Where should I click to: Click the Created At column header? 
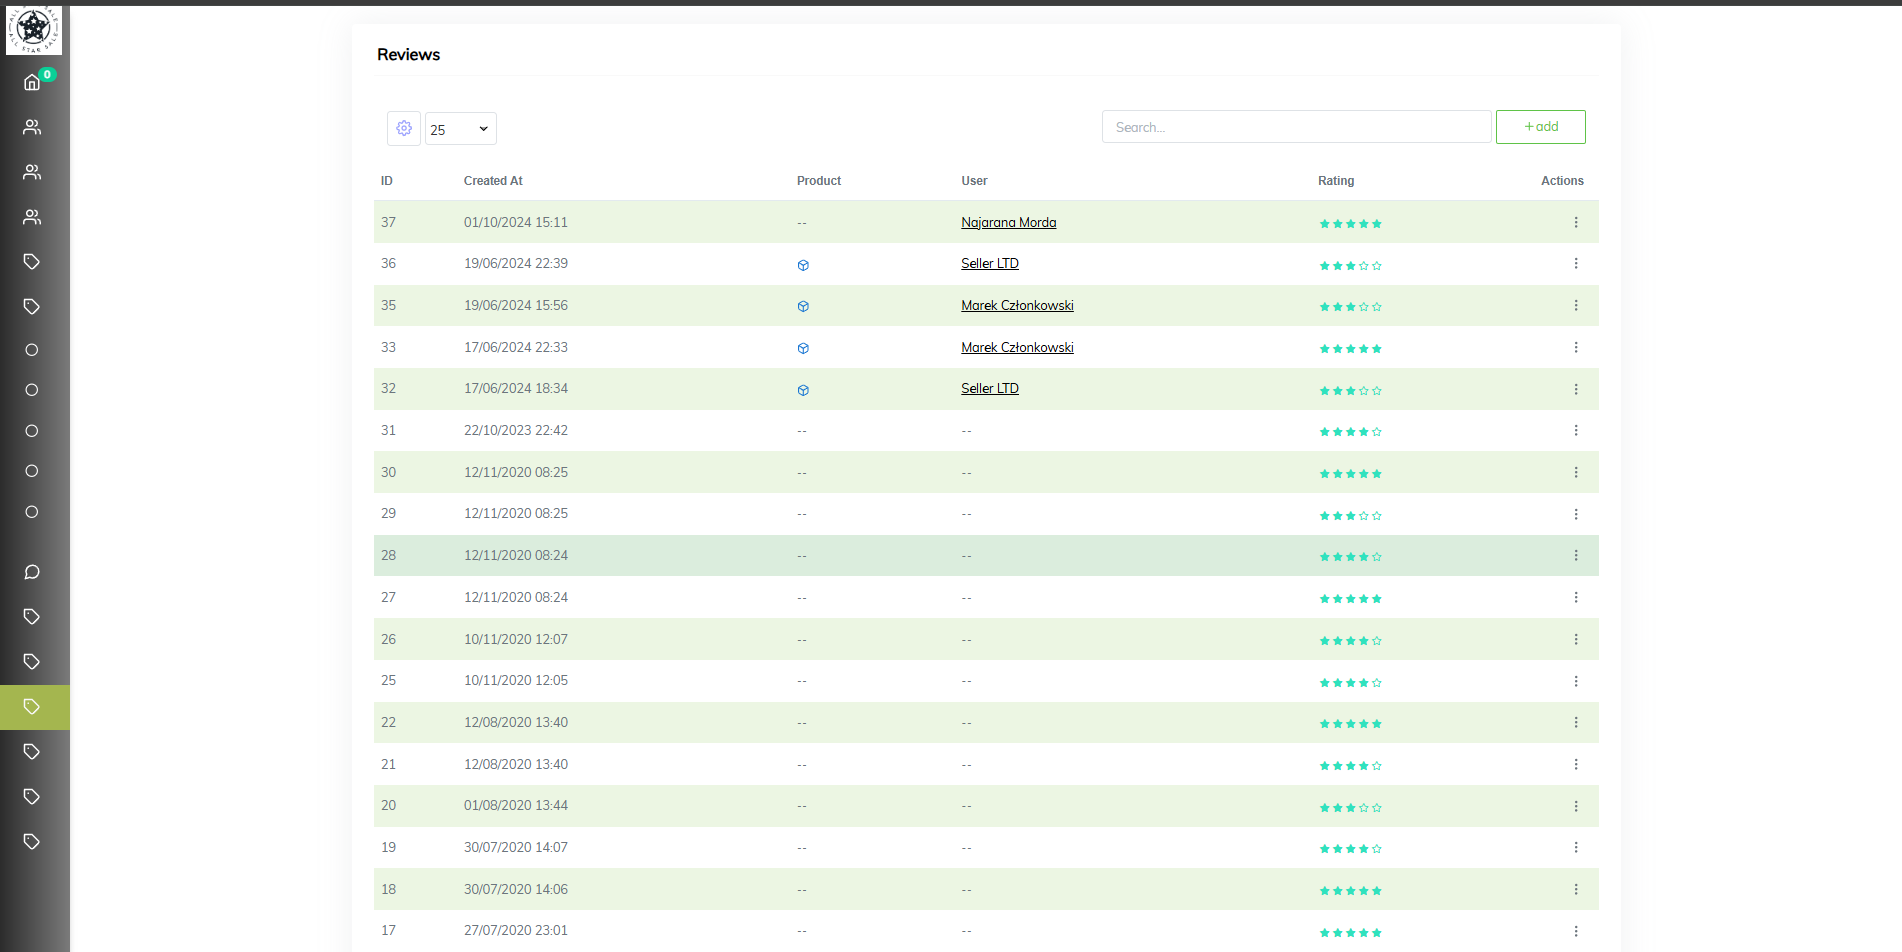(x=493, y=181)
